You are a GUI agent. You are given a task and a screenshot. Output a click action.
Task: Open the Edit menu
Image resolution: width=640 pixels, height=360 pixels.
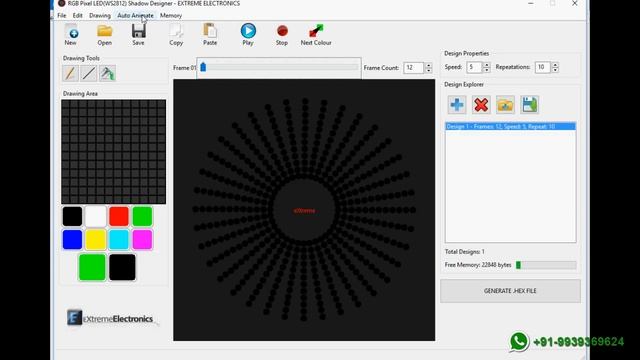click(x=78, y=16)
